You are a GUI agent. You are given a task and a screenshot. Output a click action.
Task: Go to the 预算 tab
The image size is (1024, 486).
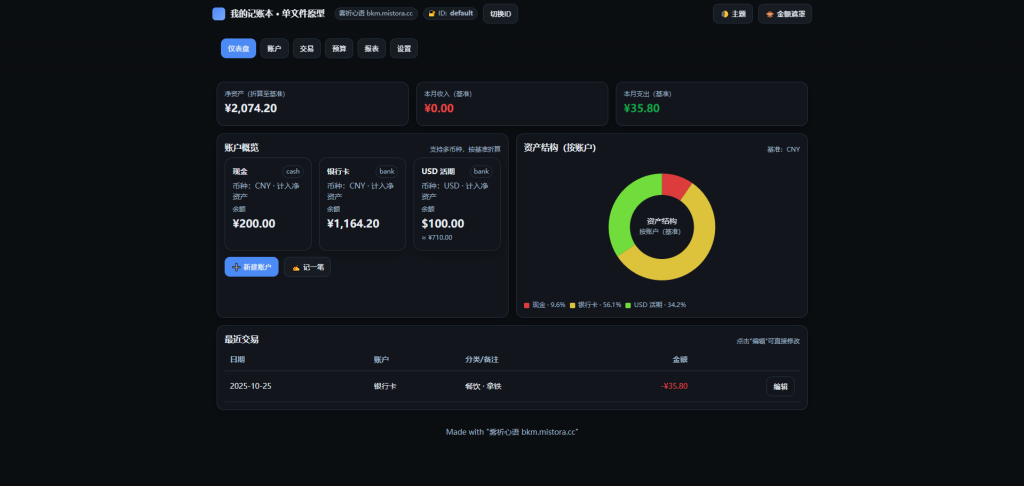[x=339, y=48]
